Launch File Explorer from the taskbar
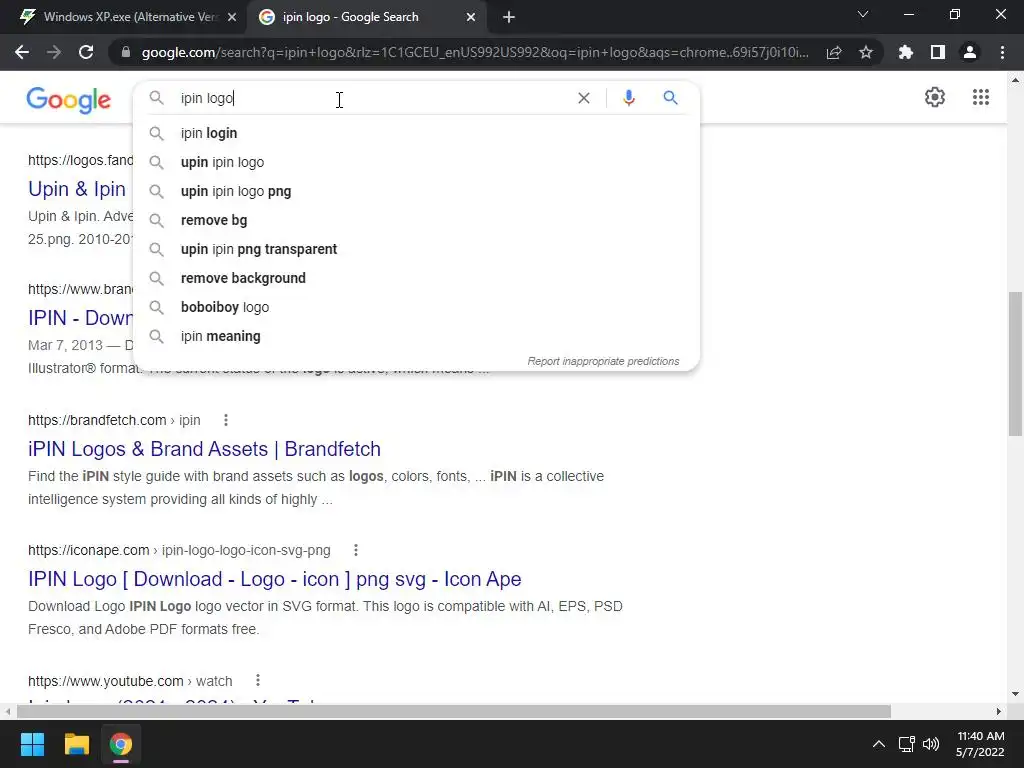The image size is (1024, 768). point(76,744)
